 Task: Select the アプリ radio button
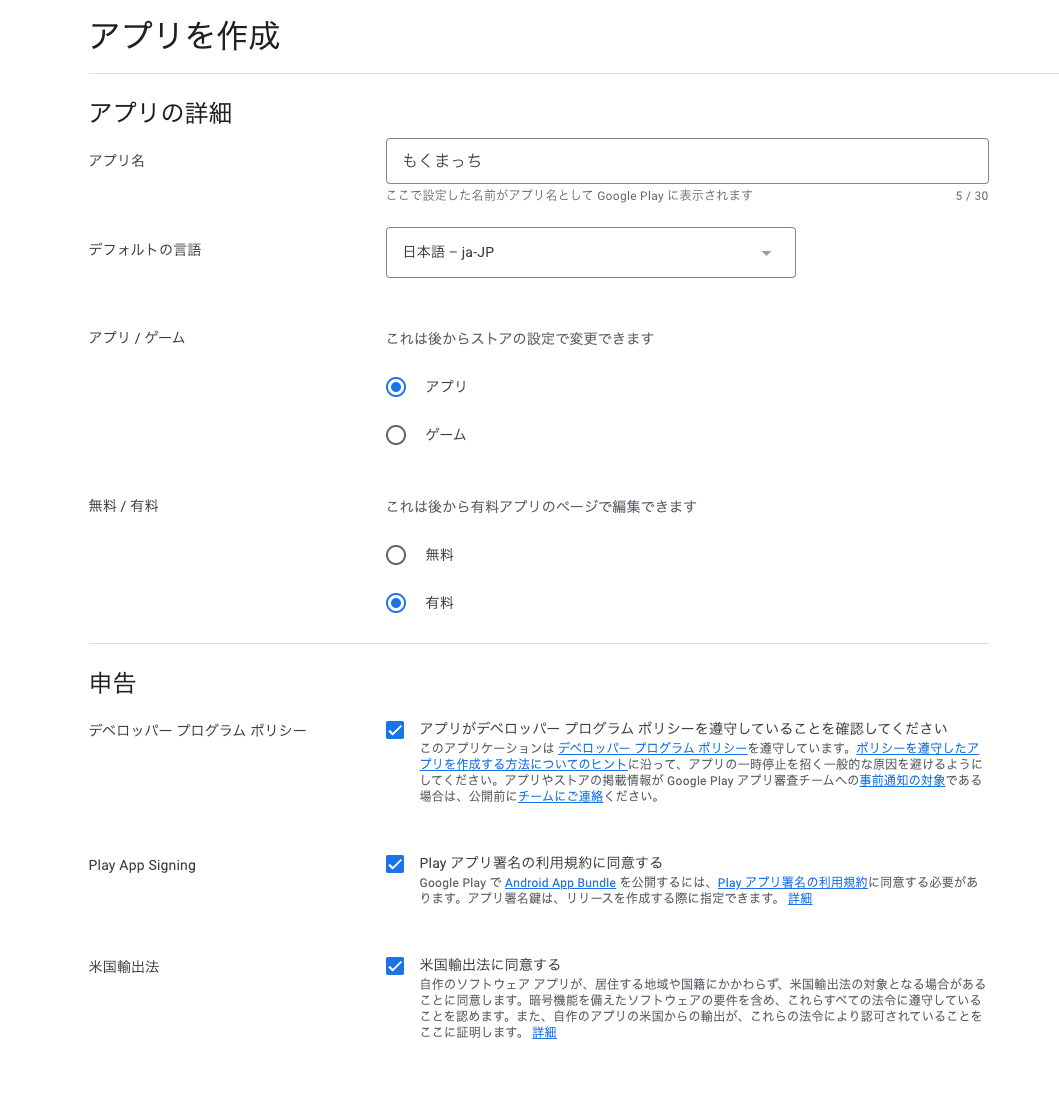click(396, 387)
